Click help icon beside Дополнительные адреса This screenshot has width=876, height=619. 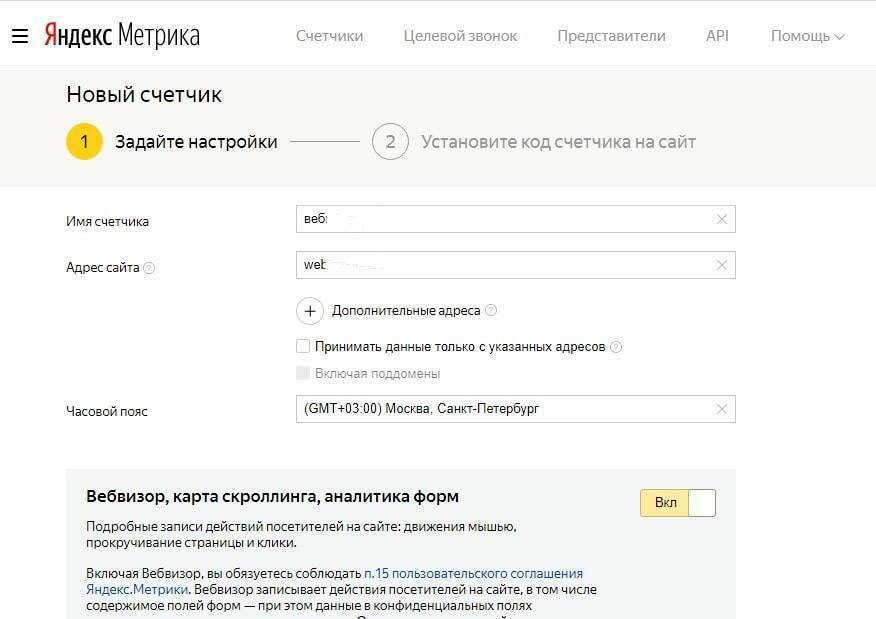[491, 311]
